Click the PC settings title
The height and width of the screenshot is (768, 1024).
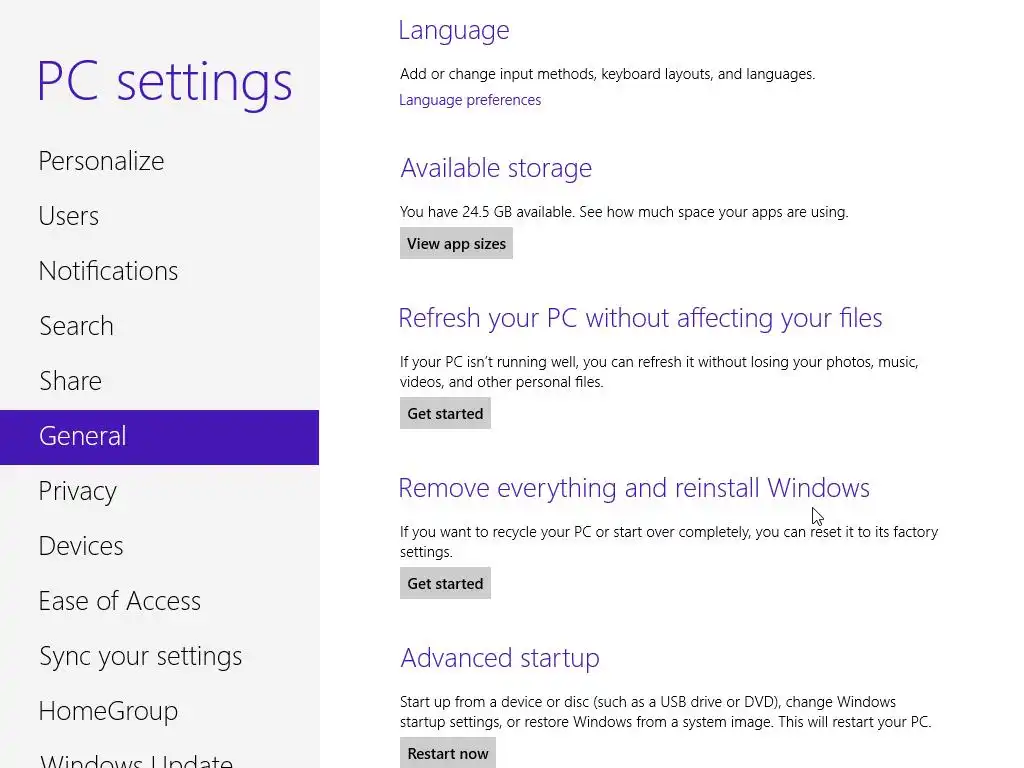[x=165, y=82]
